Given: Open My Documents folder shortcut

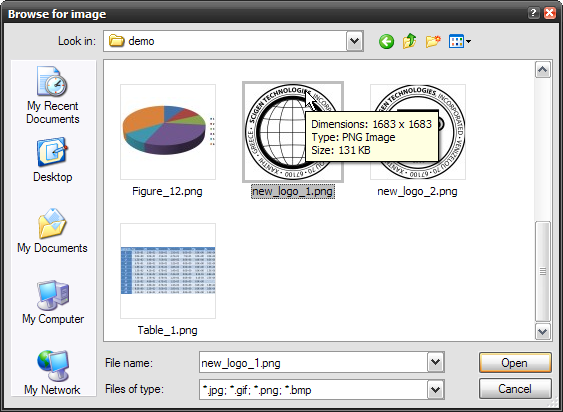Looking at the screenshot, I should (x=52, y=231).
